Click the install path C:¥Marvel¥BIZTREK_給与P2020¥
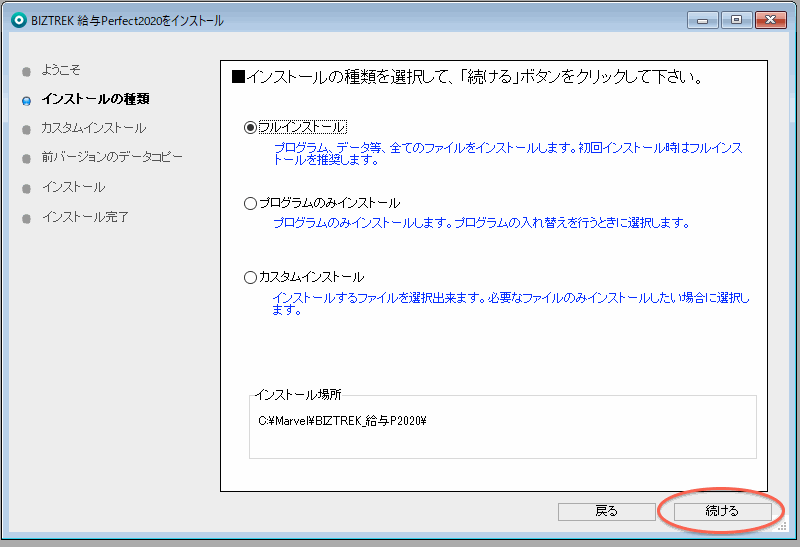Viewport: 800px width, 547px height. 342,421
